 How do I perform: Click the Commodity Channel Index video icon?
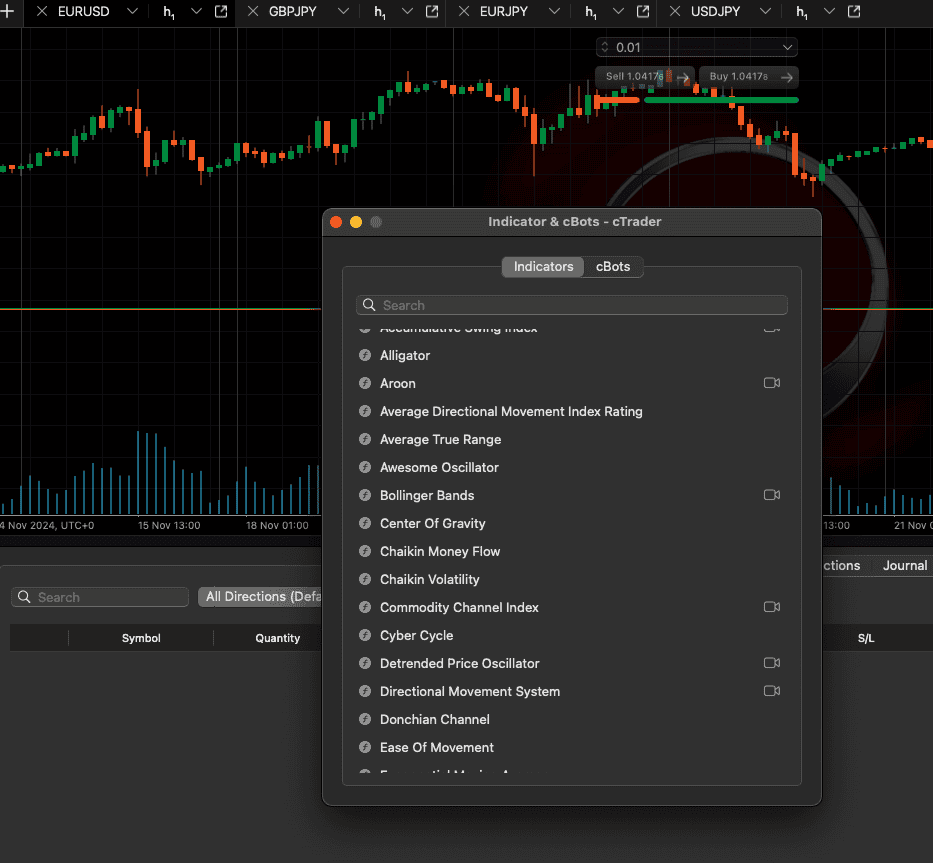tap(771, 607)
